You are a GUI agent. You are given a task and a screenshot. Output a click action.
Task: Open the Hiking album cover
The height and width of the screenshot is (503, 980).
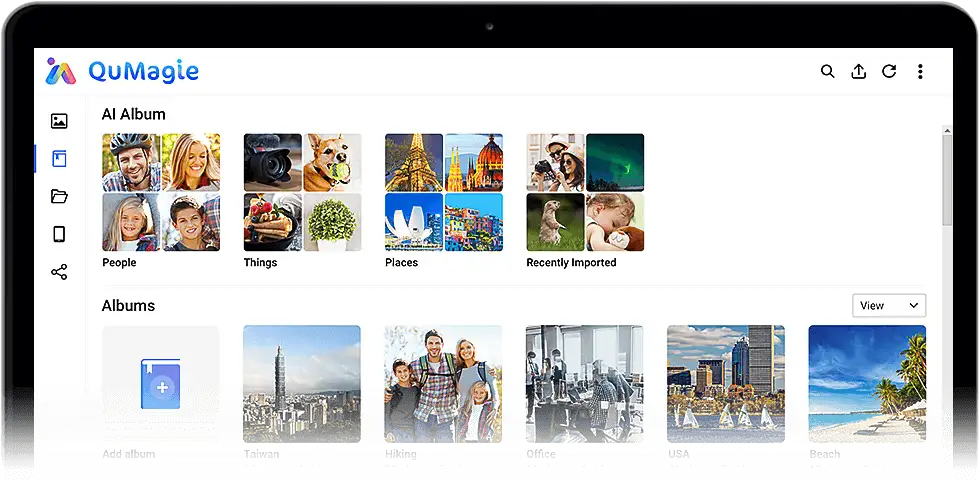tap(443, 384)
